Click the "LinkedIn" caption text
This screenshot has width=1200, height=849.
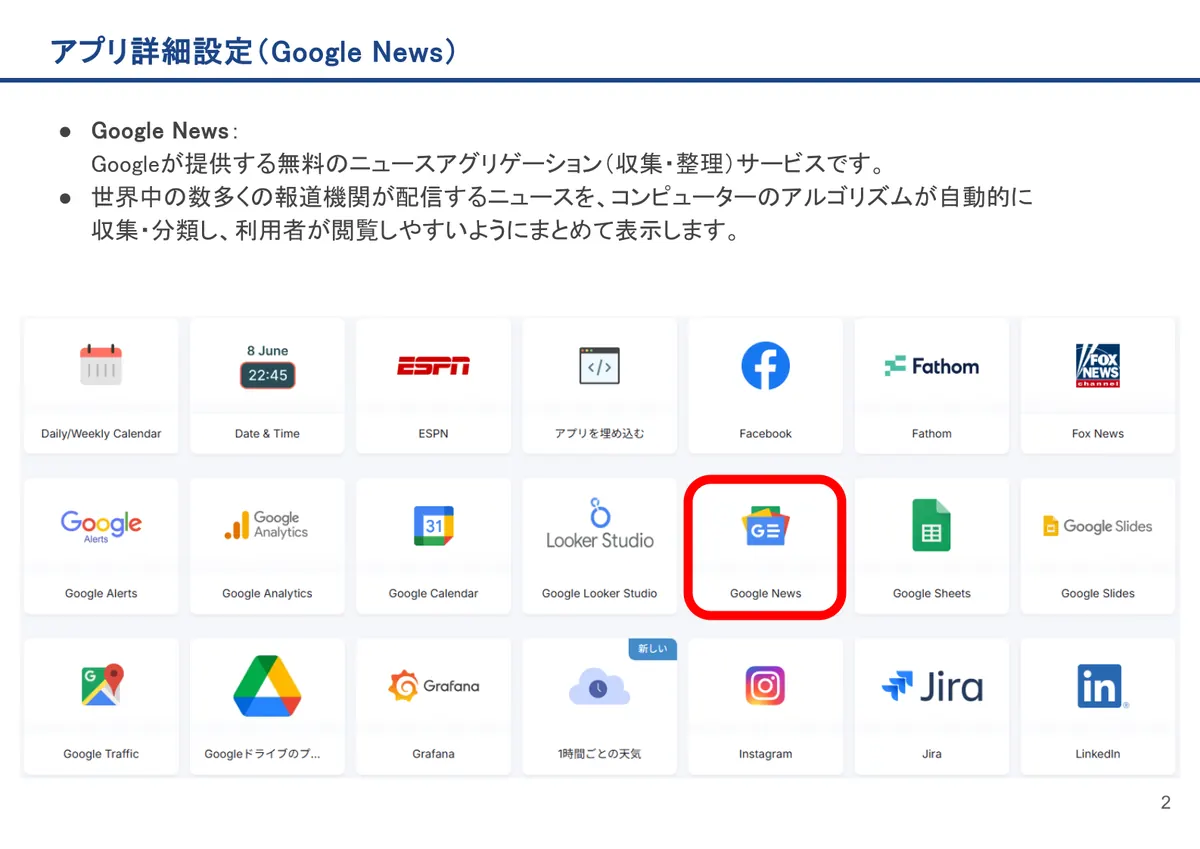(1098, 754)
